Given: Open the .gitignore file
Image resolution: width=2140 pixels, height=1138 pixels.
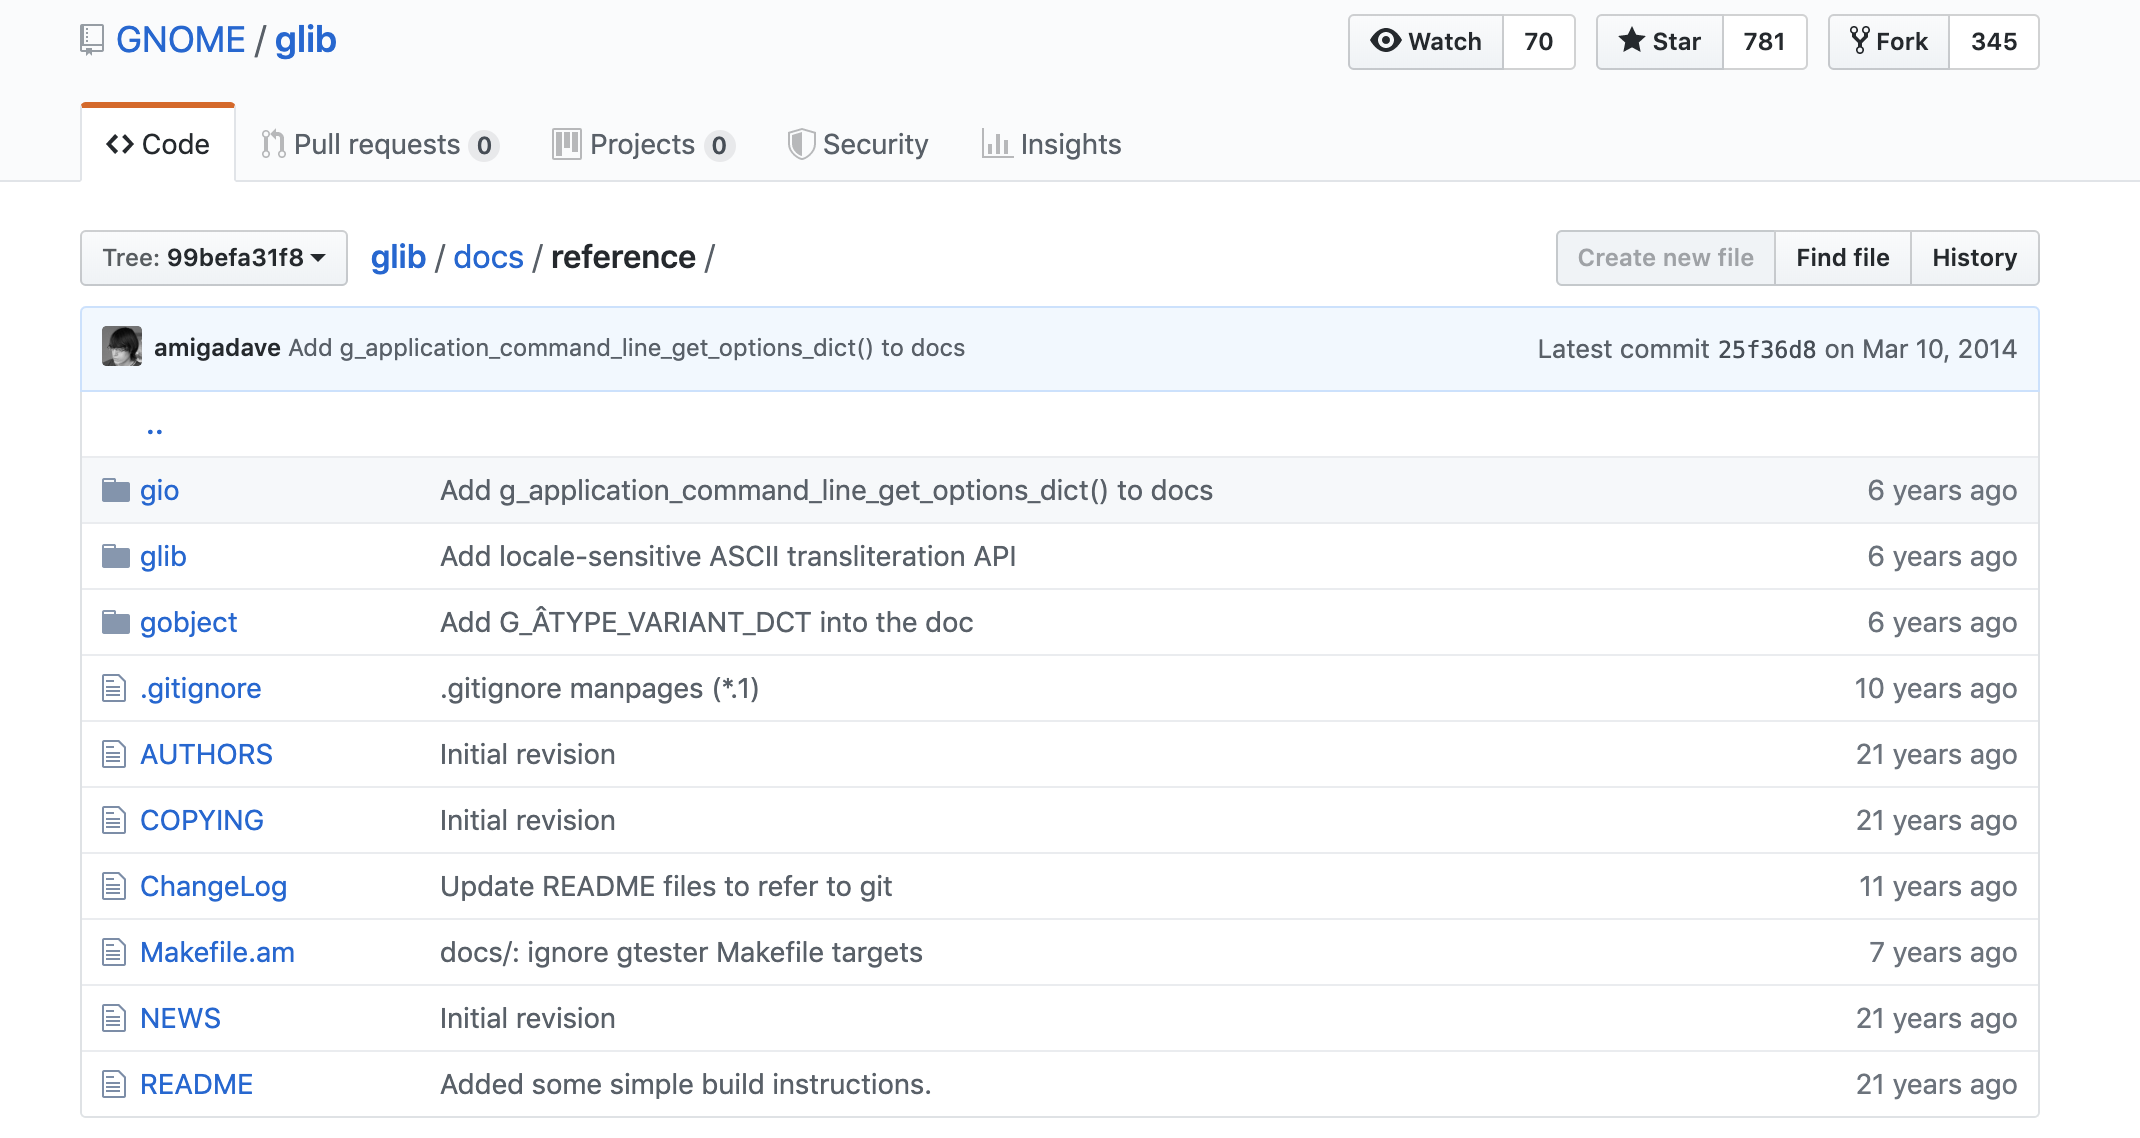Looking at the screenshot, I should (x=200, y=688).
